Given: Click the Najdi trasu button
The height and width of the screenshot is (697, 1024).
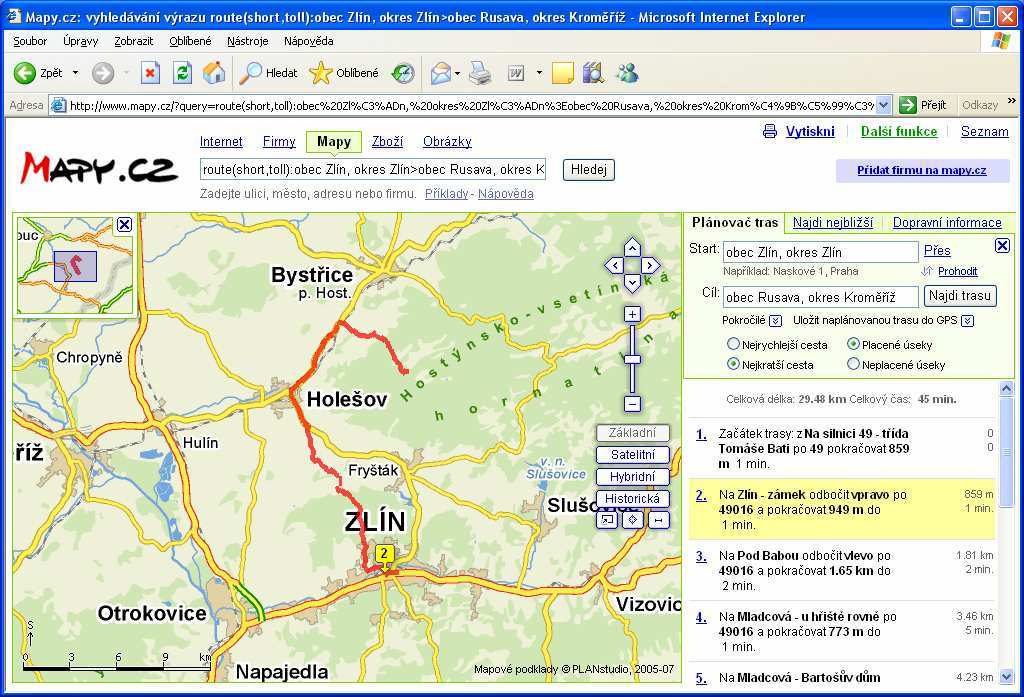Looking at the screenshot, I should pyautogui.click(x=960, y=296).
